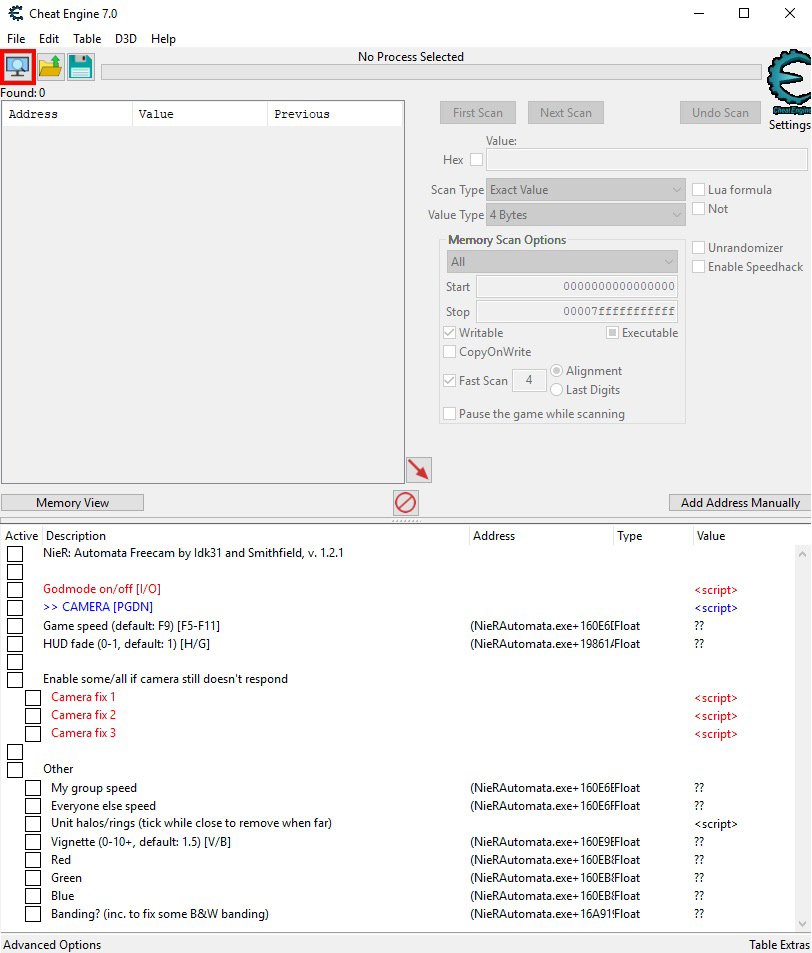Open Memory View
Screen dimensions: 812x953
[x=72, y=503]
